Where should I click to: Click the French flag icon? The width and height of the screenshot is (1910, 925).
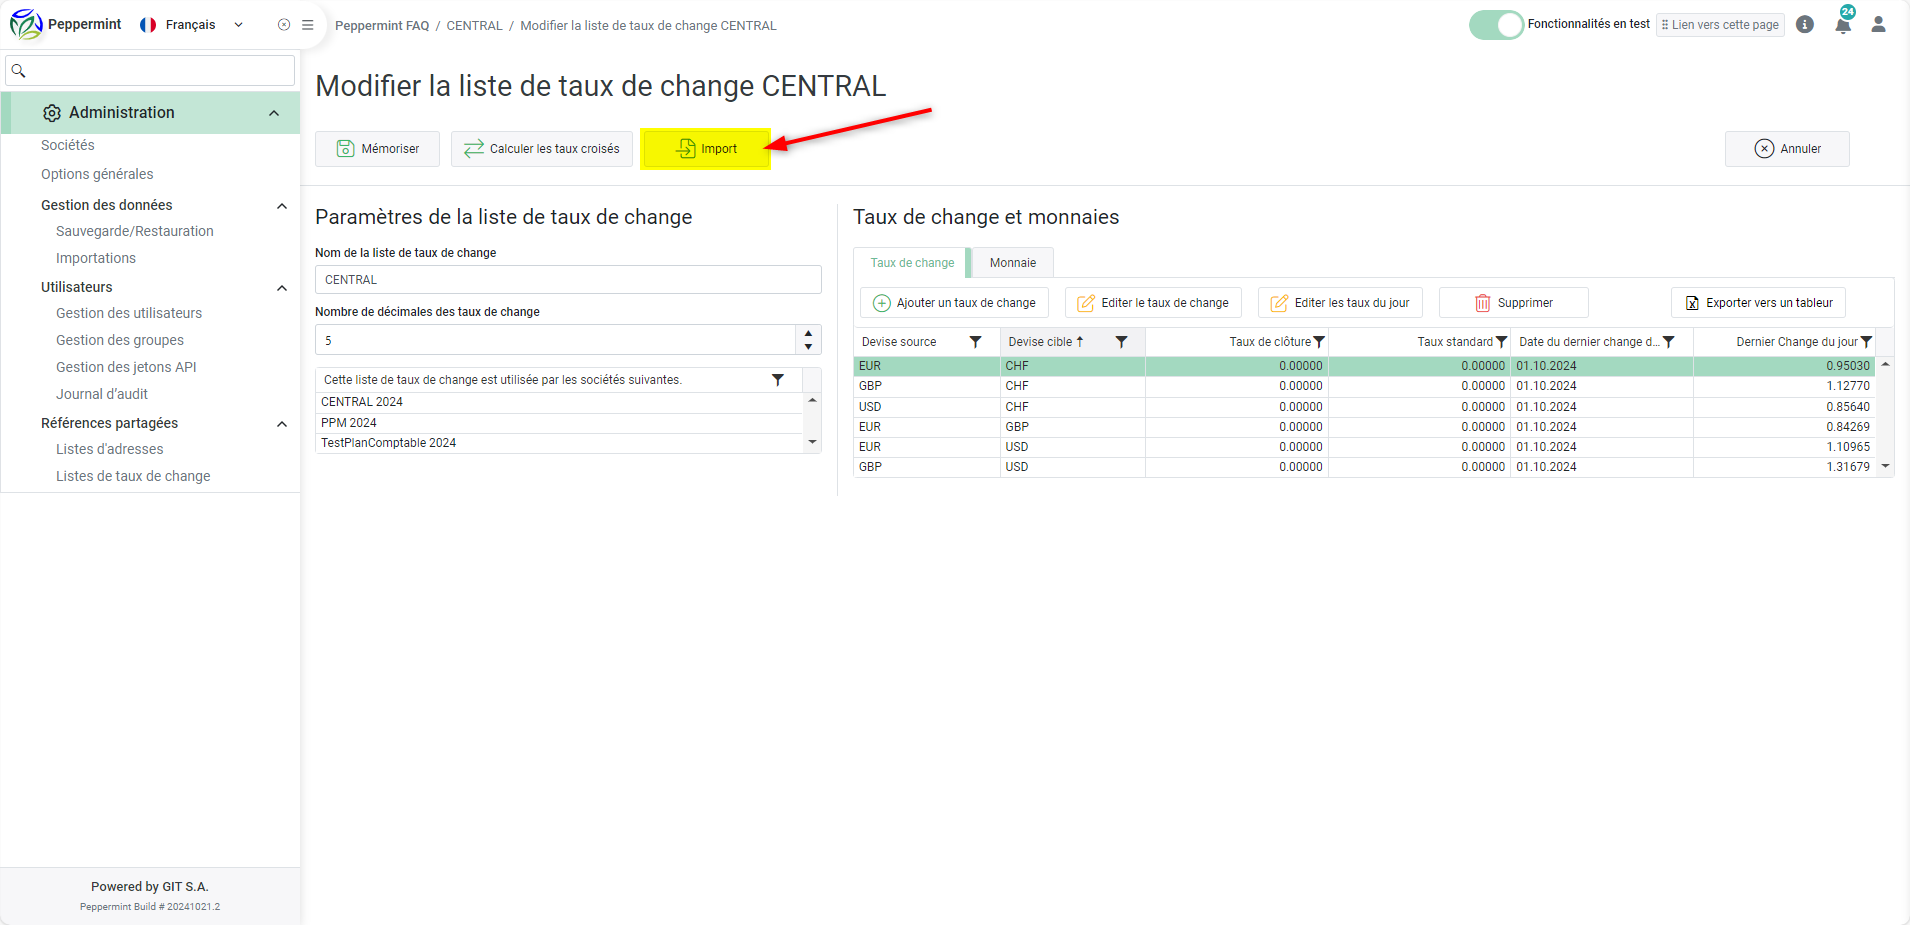pos(148,25)
